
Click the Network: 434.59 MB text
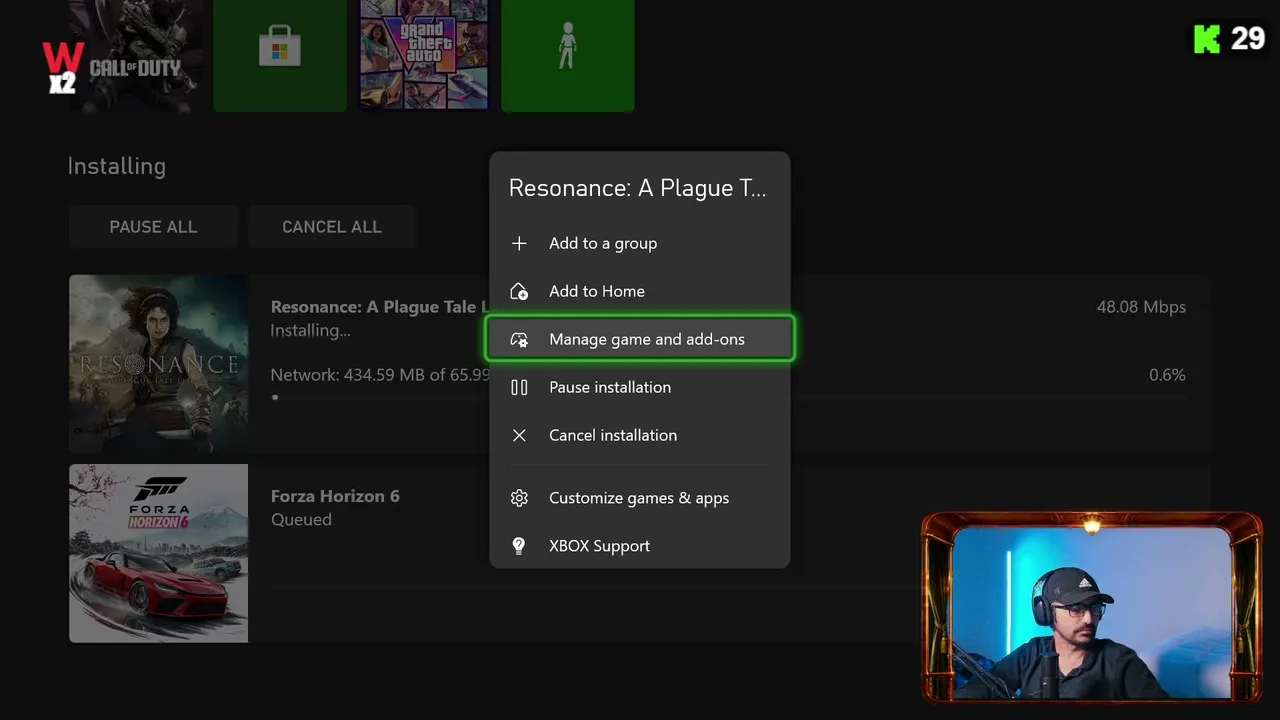pyautogui.click(x=380, y=375)
